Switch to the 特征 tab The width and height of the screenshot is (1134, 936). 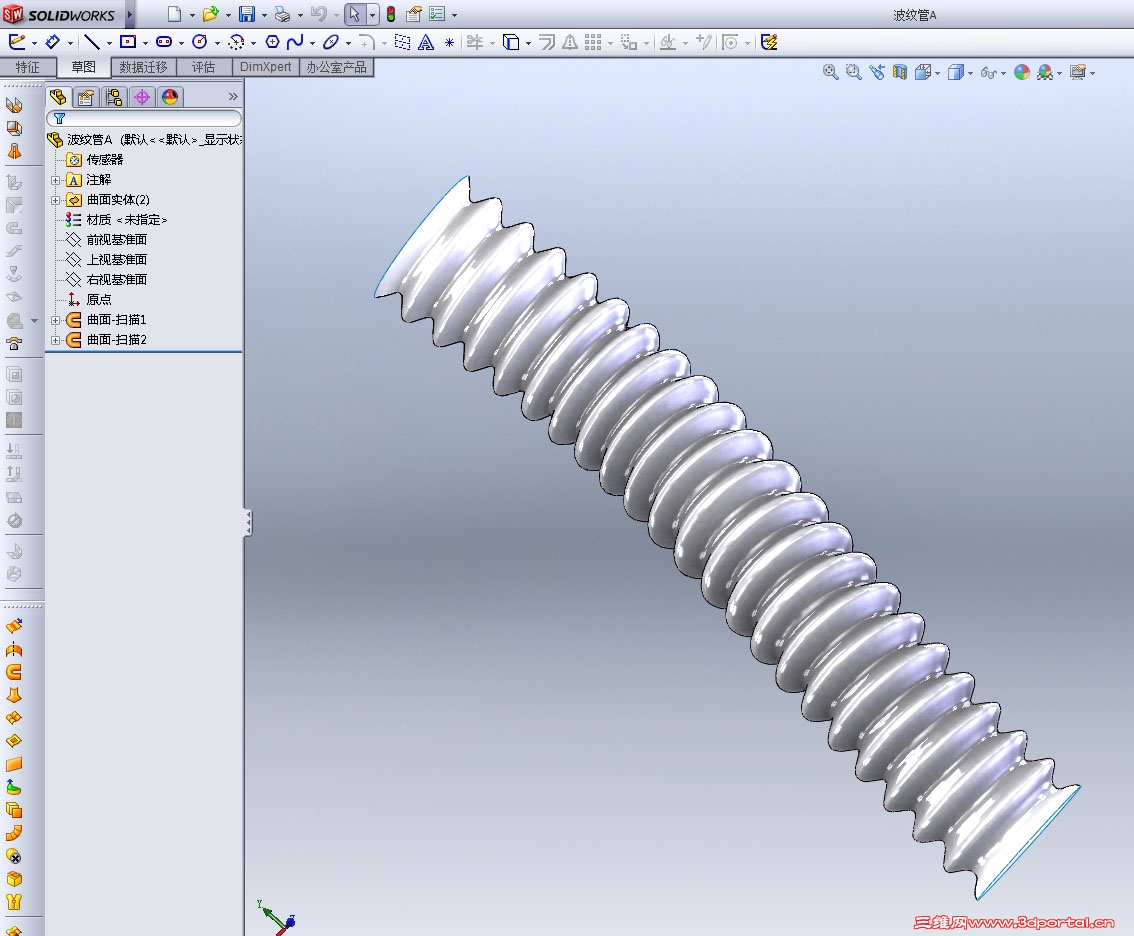pos(27,67)
